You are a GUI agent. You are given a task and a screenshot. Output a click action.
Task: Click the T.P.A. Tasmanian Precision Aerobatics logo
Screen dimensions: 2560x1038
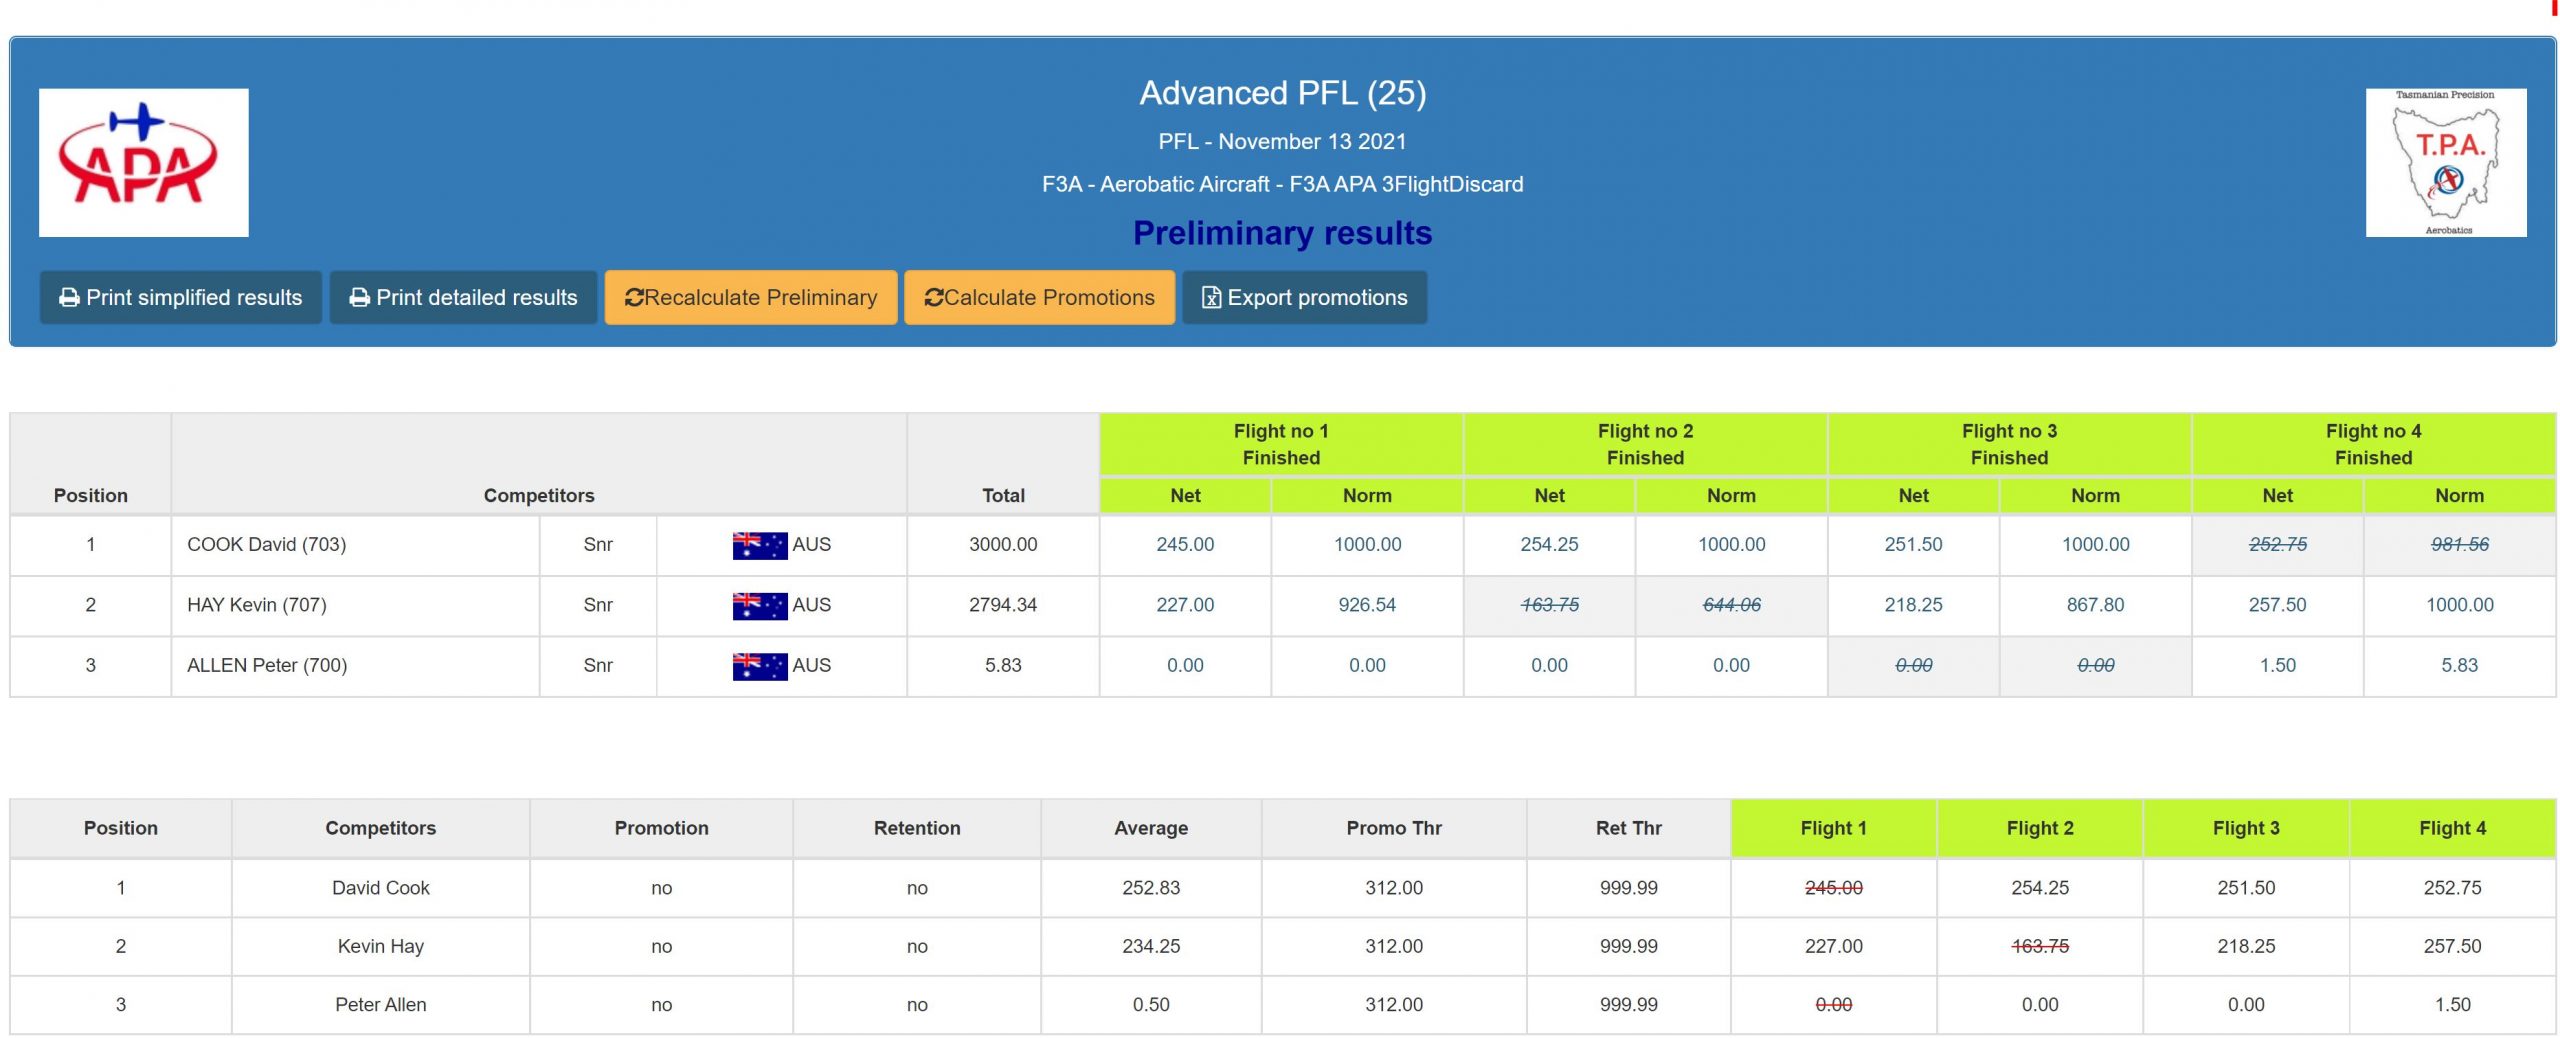(2445, 162)
